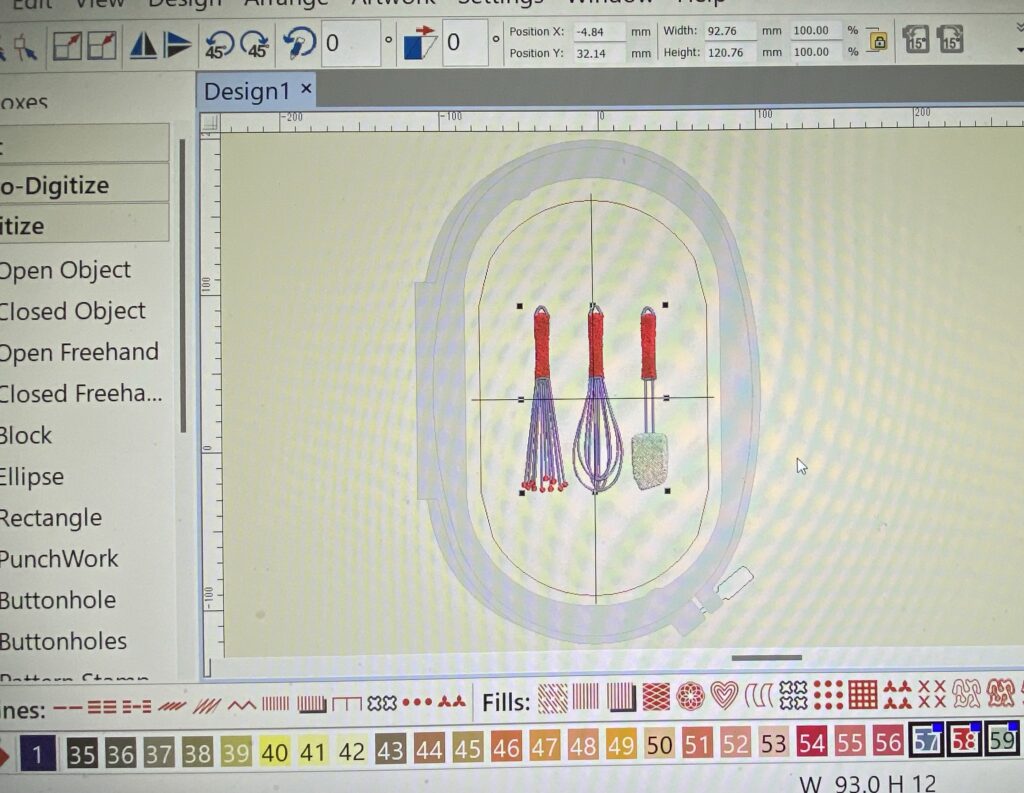
Task: Select the heart-shaped fill pattern
Action: pos(724,694)
